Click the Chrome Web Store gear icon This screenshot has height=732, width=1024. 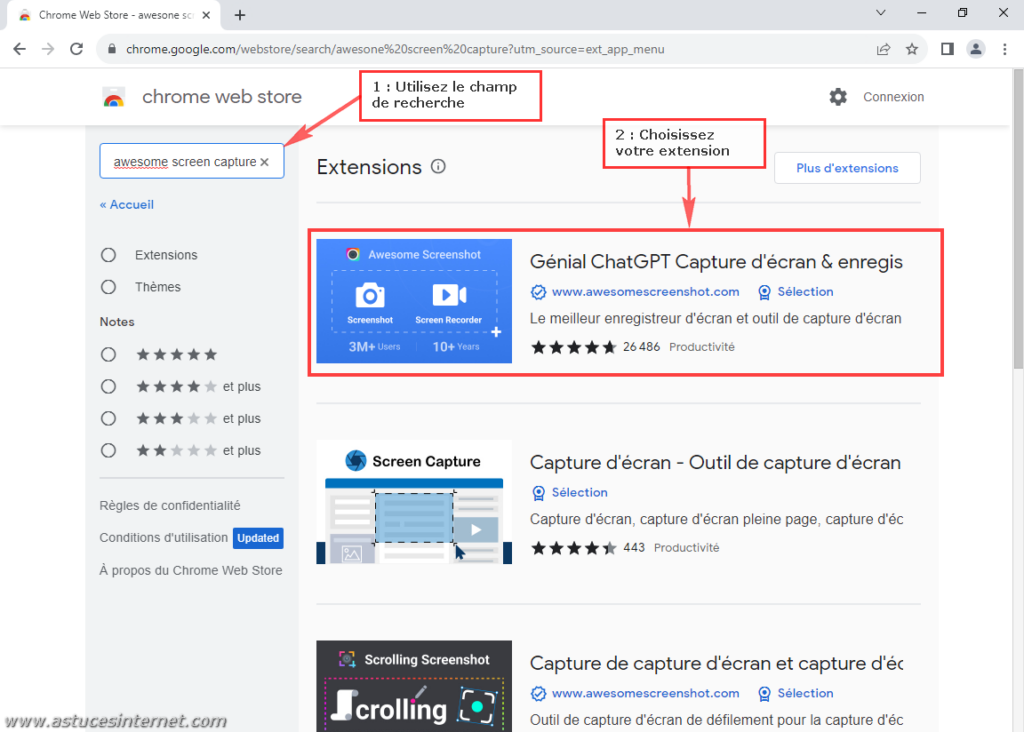pos(838,96)
